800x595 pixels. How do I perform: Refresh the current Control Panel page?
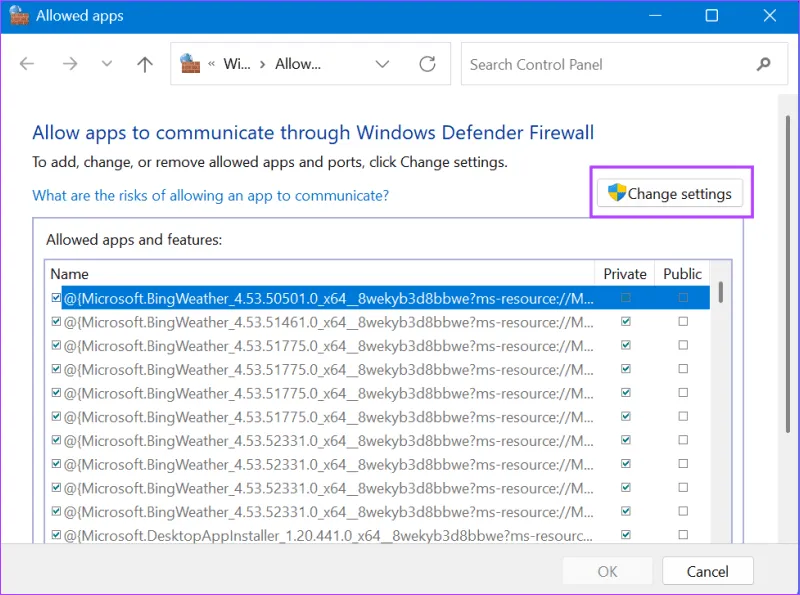point(427,63)
